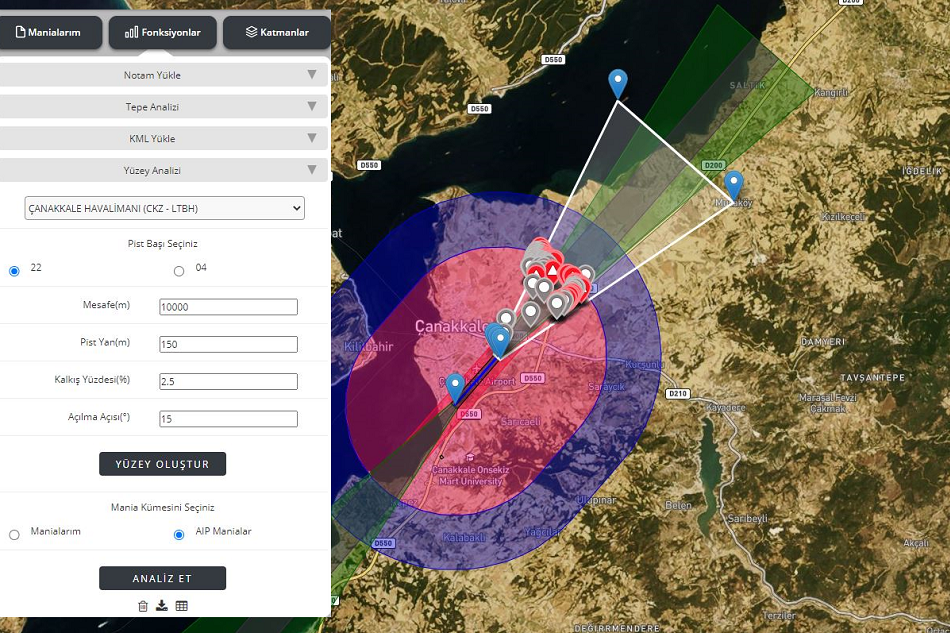Open the Katmanlar layers tab
The width and height of the screenshot is (950, 633).
point(277,33)
